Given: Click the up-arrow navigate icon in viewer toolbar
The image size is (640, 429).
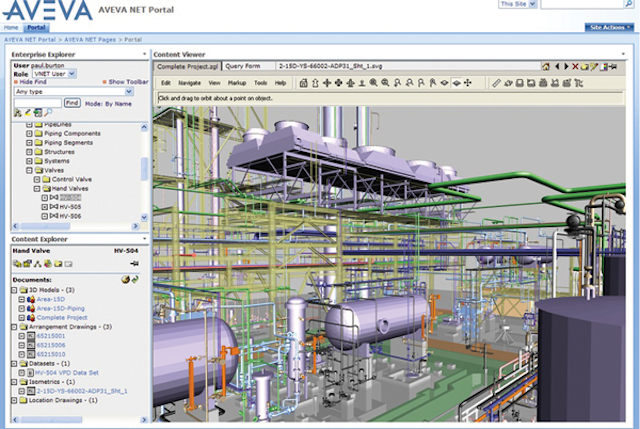Looking at the screenshot, I should pyautogui.click(x=315, y=83).
